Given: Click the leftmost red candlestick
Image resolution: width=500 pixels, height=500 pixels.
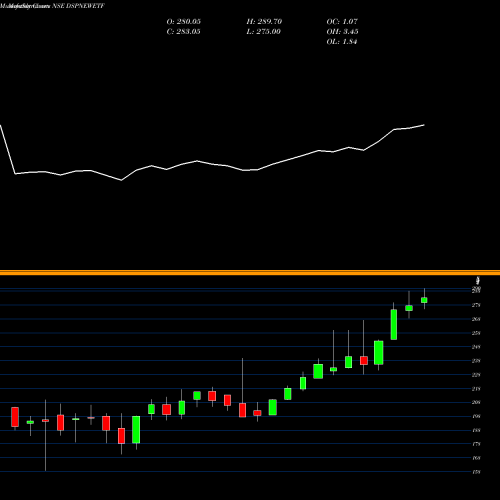Looking at the screenshot, I should click(15, 417).
